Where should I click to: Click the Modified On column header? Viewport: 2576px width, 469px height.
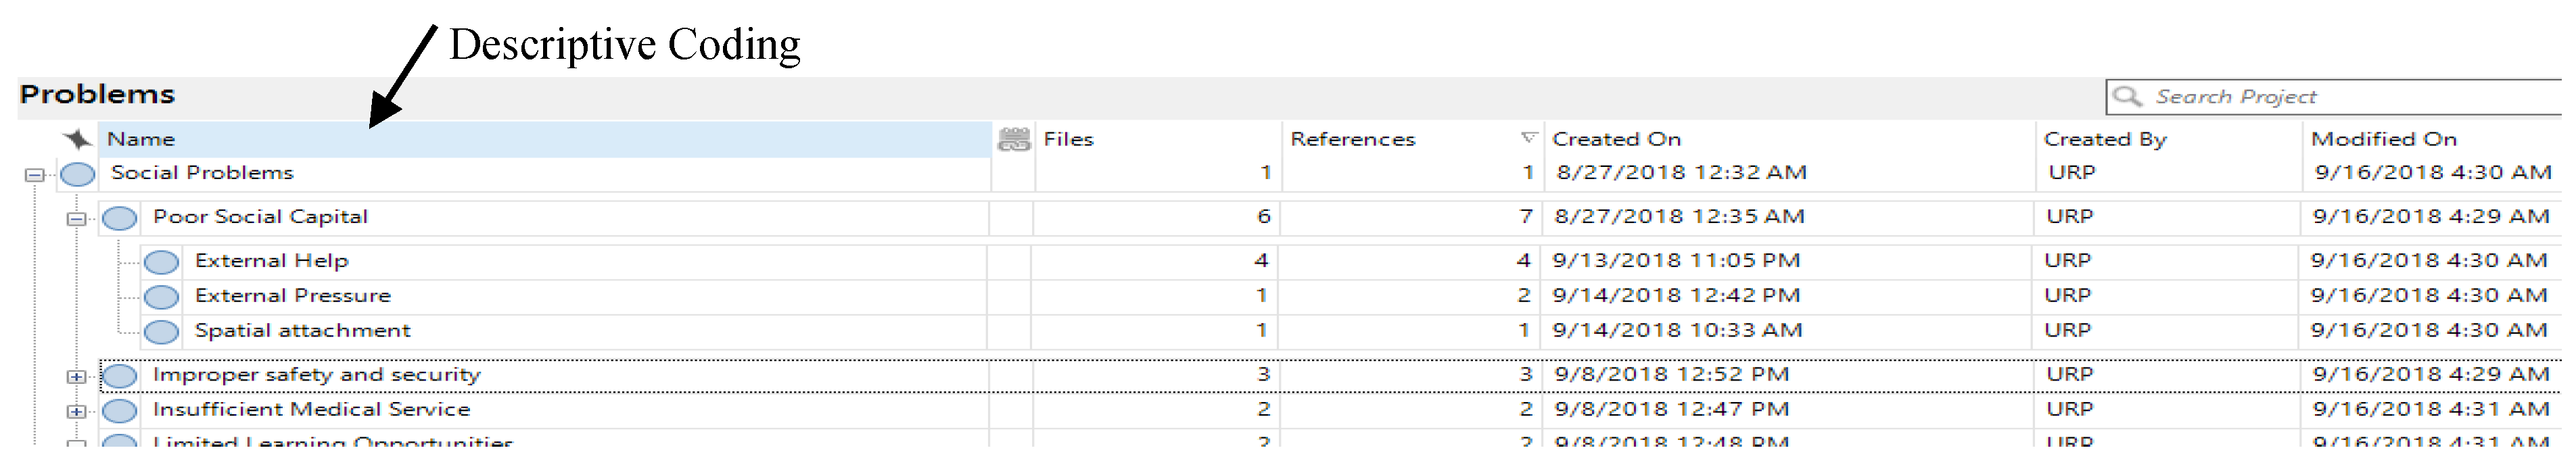click(2383, 140)
